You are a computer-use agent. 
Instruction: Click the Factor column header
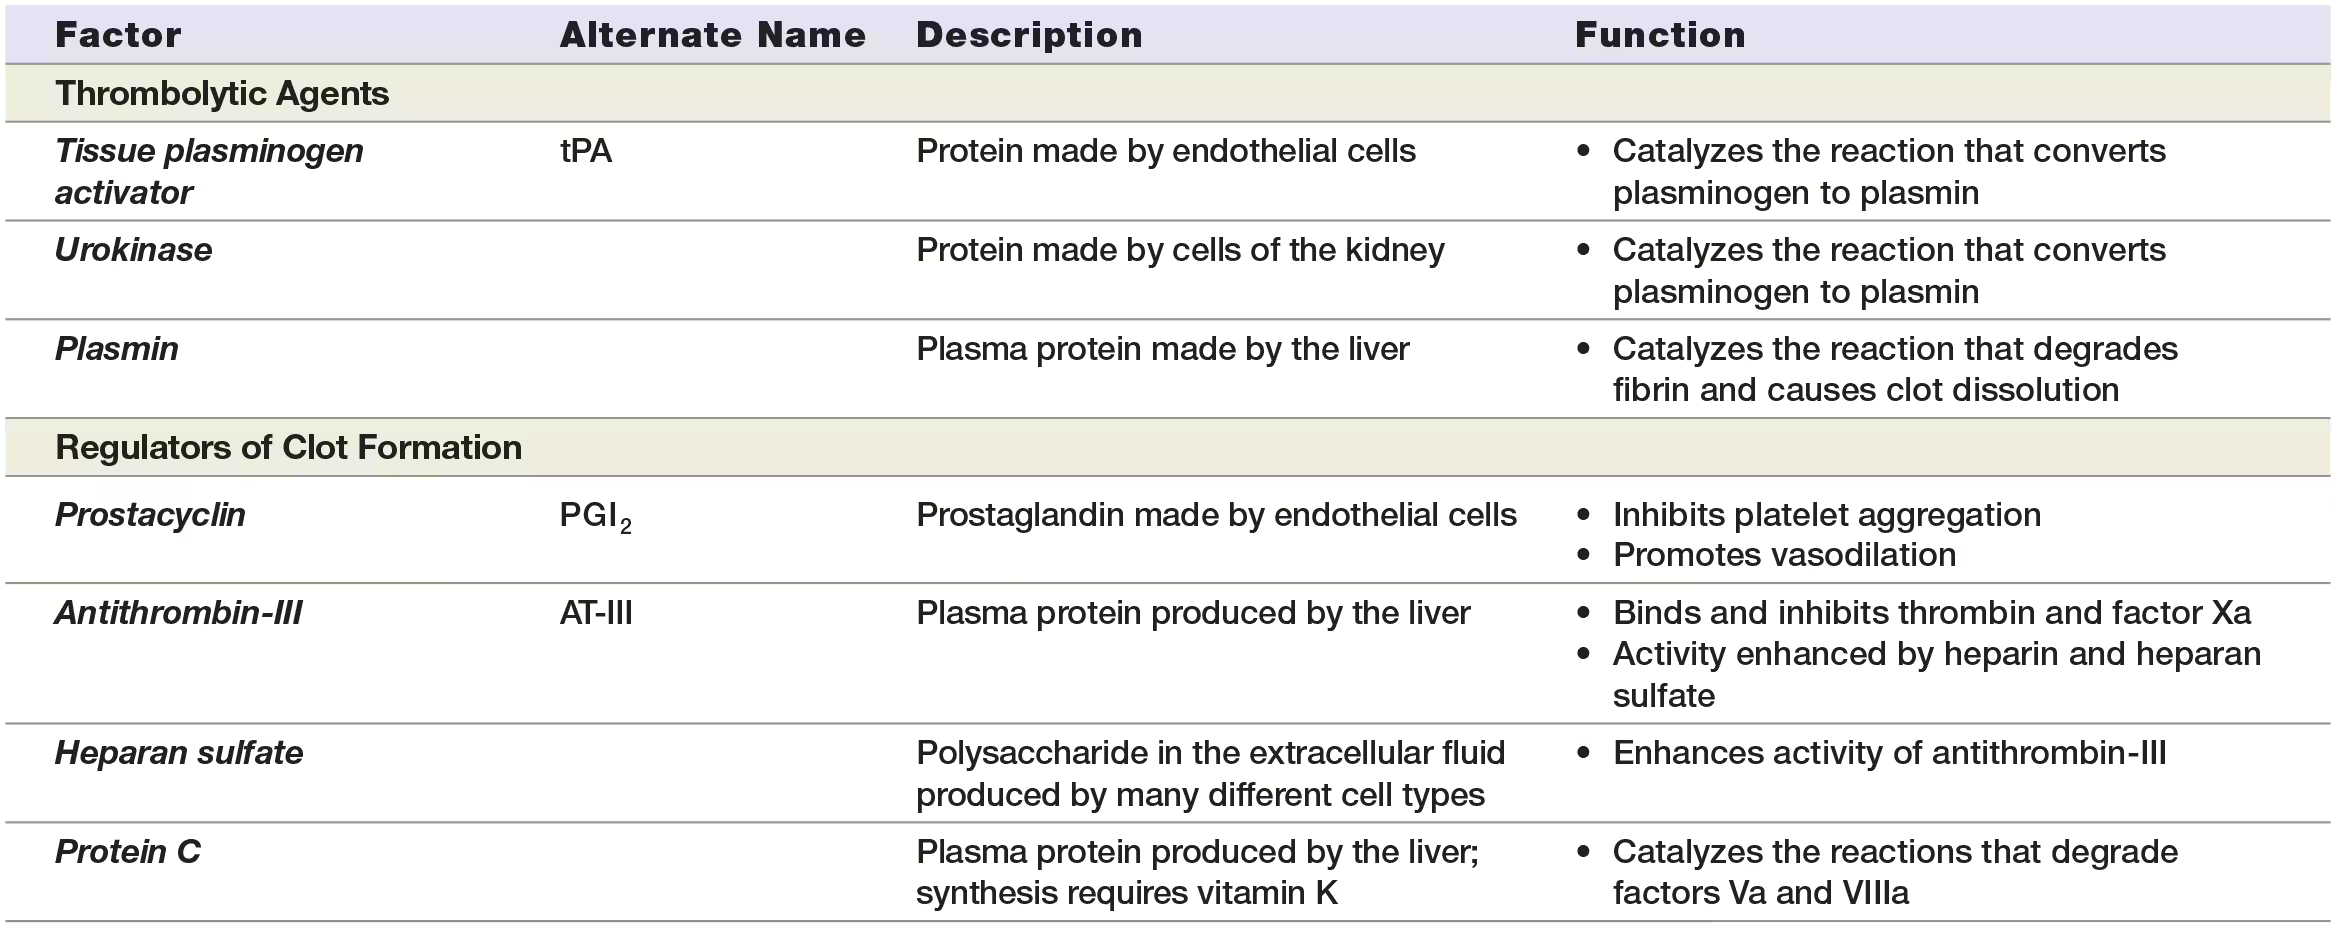click(x=118, y=35)
